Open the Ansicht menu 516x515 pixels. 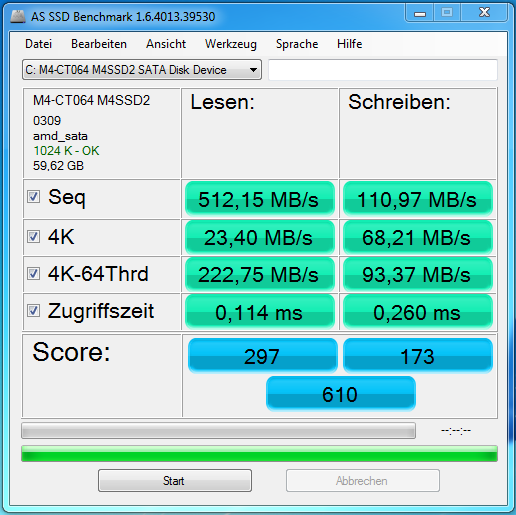point(166,44)
